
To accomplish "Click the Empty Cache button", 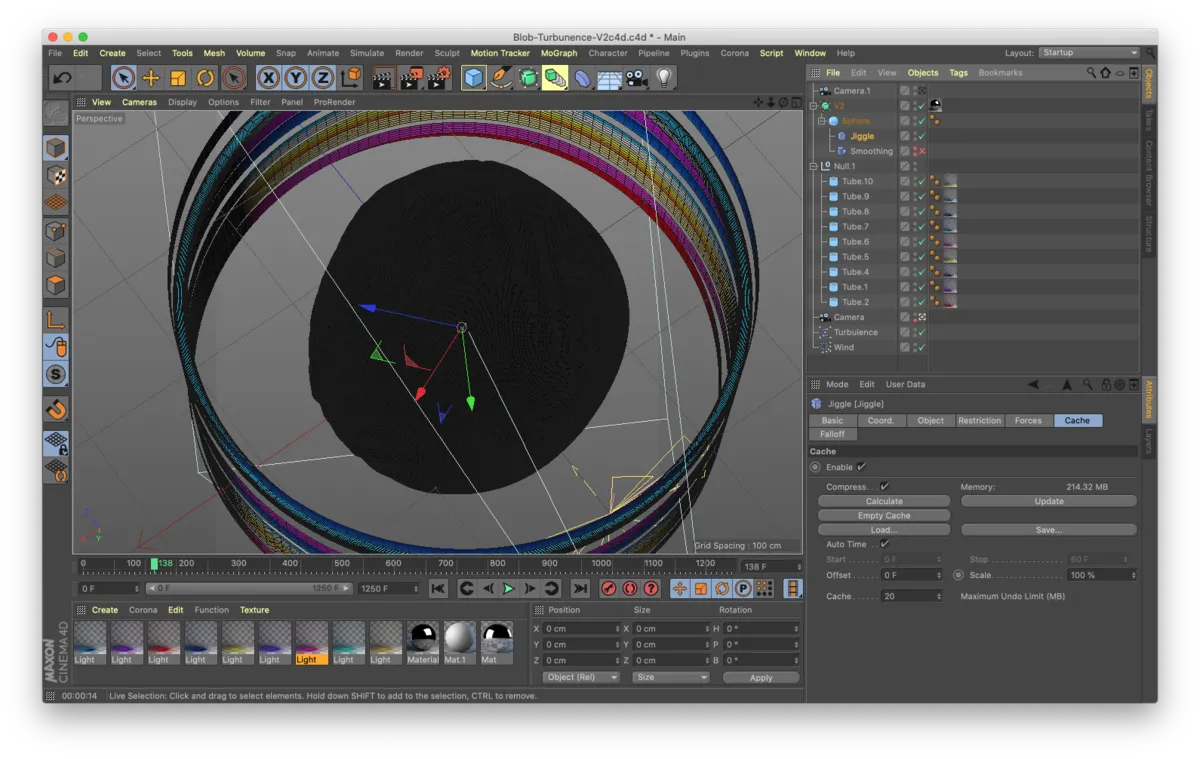I will (x=884, y=516).
